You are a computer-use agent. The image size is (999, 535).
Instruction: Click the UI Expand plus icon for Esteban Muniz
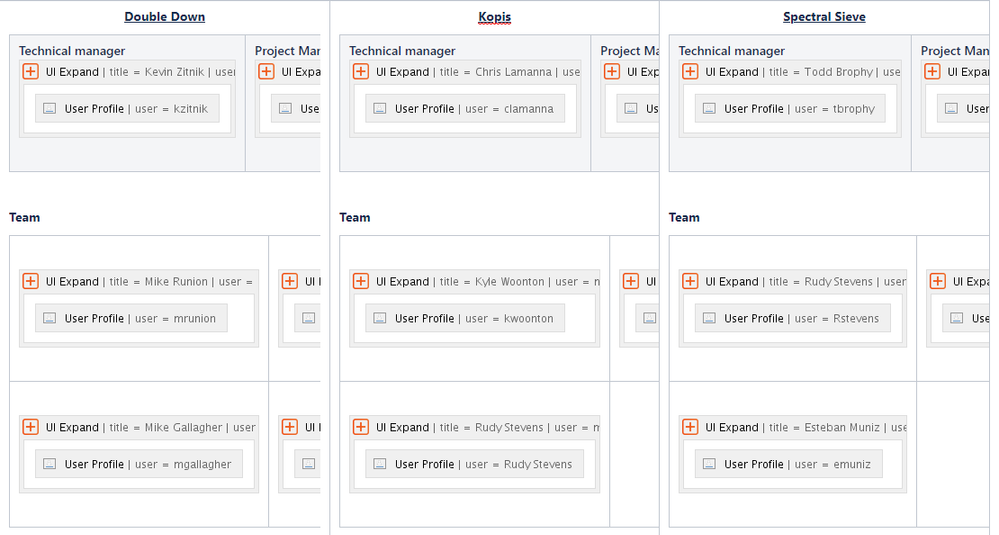[x=690, y=427]
